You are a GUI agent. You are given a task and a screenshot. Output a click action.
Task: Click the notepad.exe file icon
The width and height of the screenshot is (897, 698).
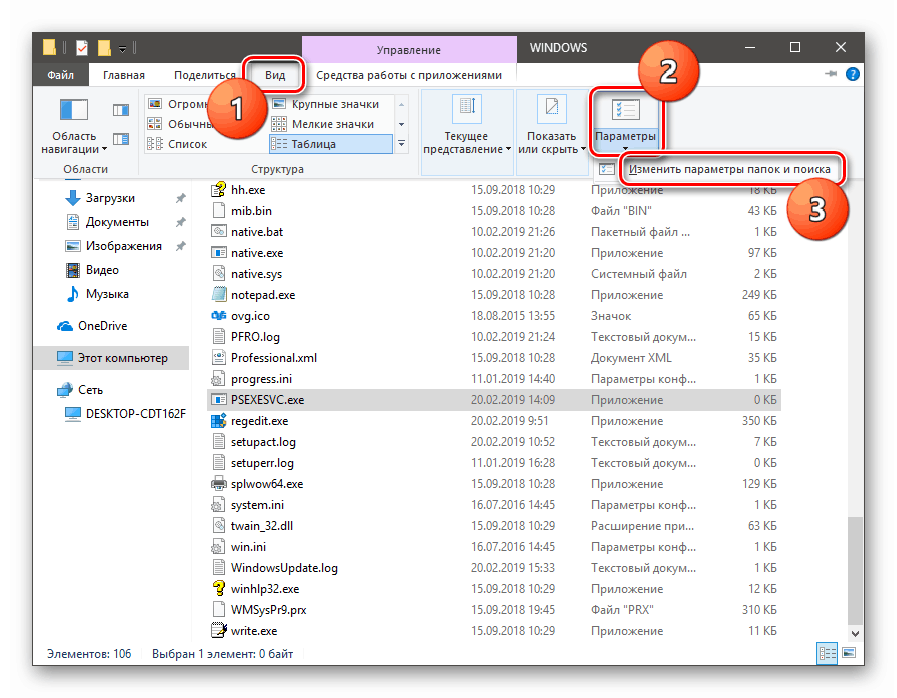coord(219,295)
